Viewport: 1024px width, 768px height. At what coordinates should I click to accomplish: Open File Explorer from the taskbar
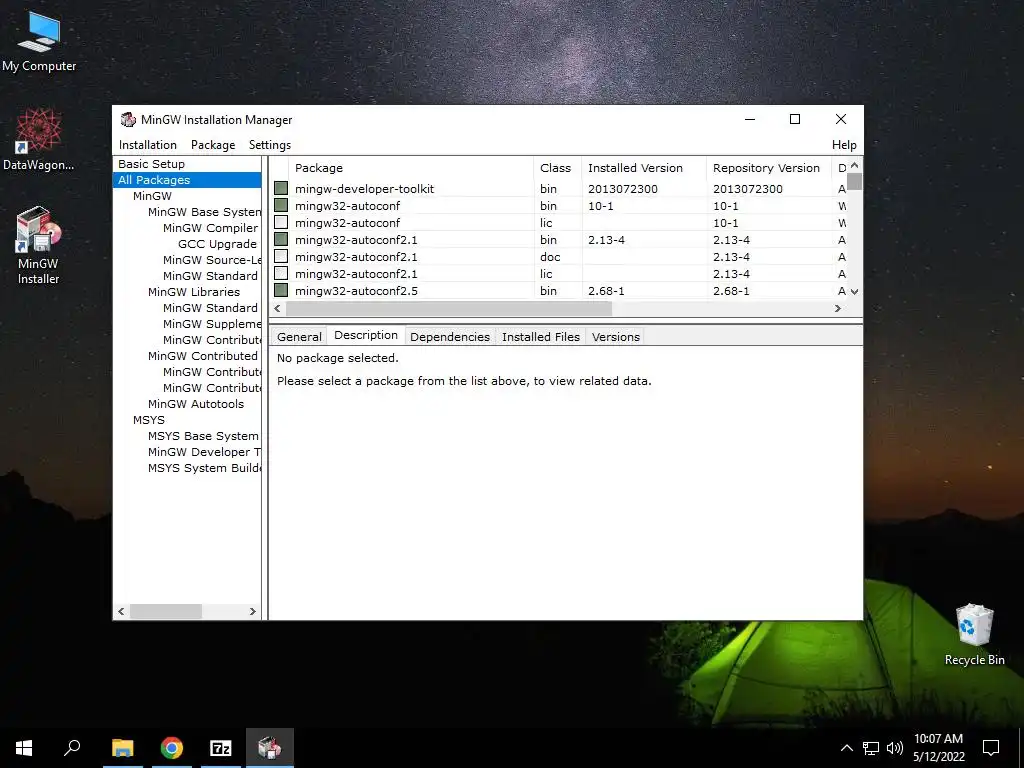[122, 748]
